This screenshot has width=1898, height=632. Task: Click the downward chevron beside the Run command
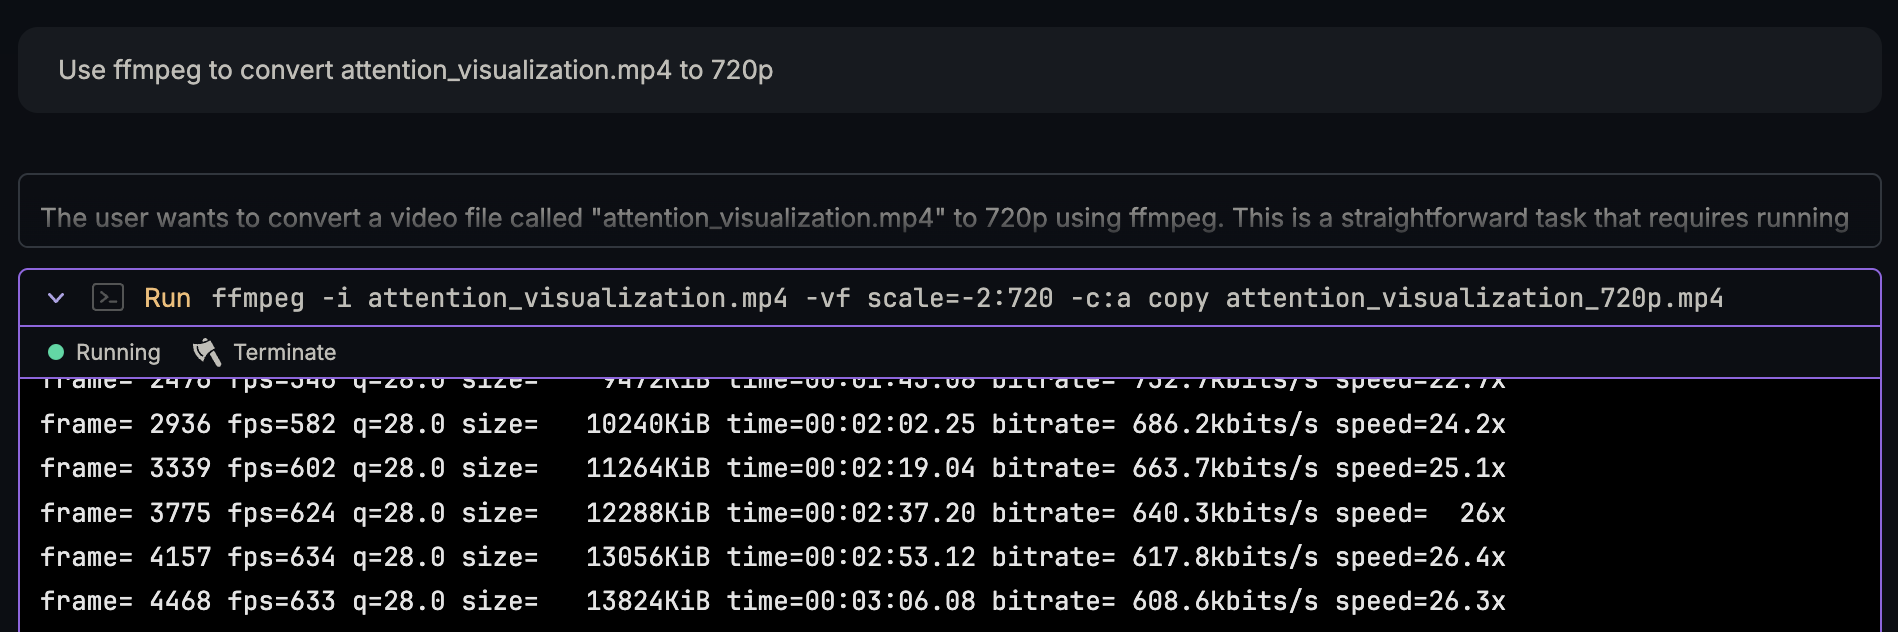pyautogui.click(x=57, y=297)
